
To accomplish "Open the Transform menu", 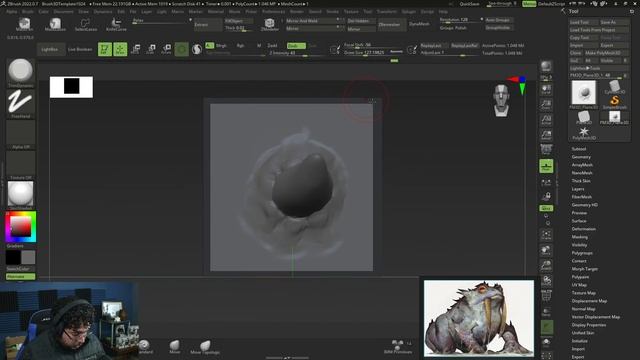I will click(x=386, y=12).
